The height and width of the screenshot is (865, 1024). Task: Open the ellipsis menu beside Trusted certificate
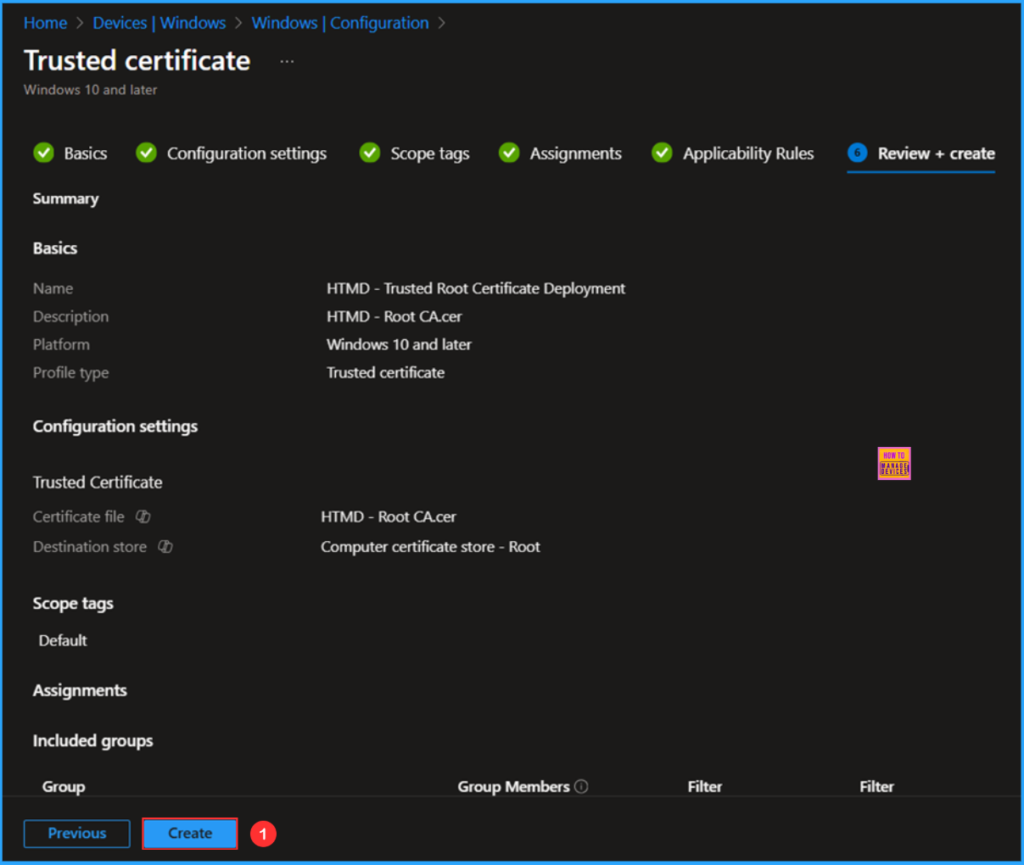coord(287,61)
